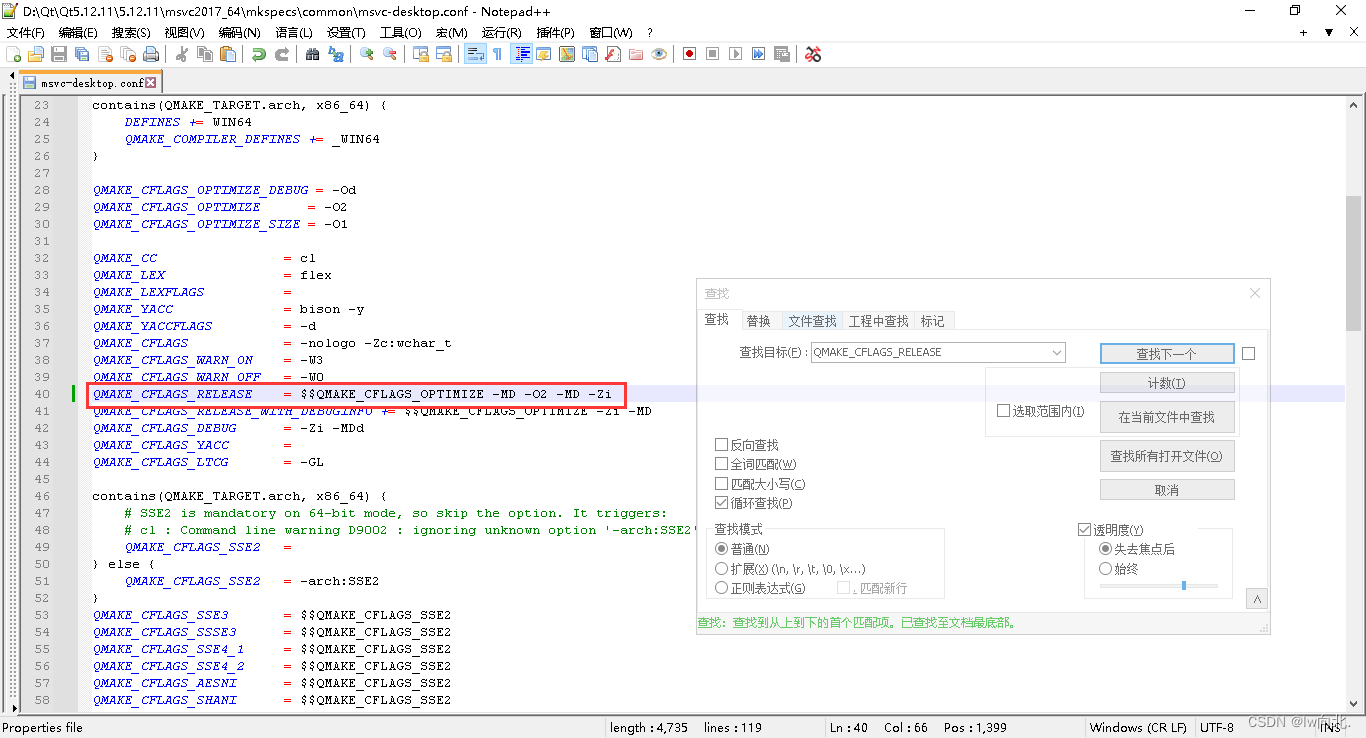Screen dimensions: 1366x738
Task: Click the Function List toolbar icon
Action: pyautogui.click(x=612, y=54)
